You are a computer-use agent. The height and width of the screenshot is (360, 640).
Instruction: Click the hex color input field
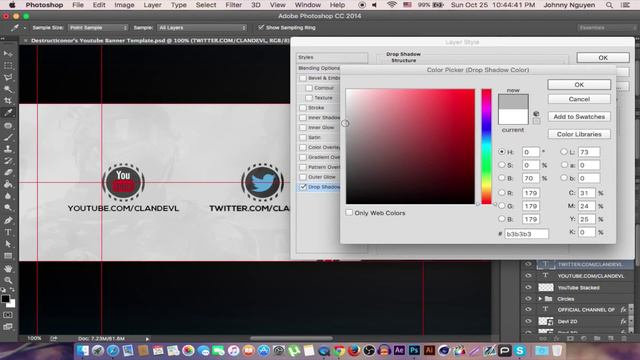(527, 234)
